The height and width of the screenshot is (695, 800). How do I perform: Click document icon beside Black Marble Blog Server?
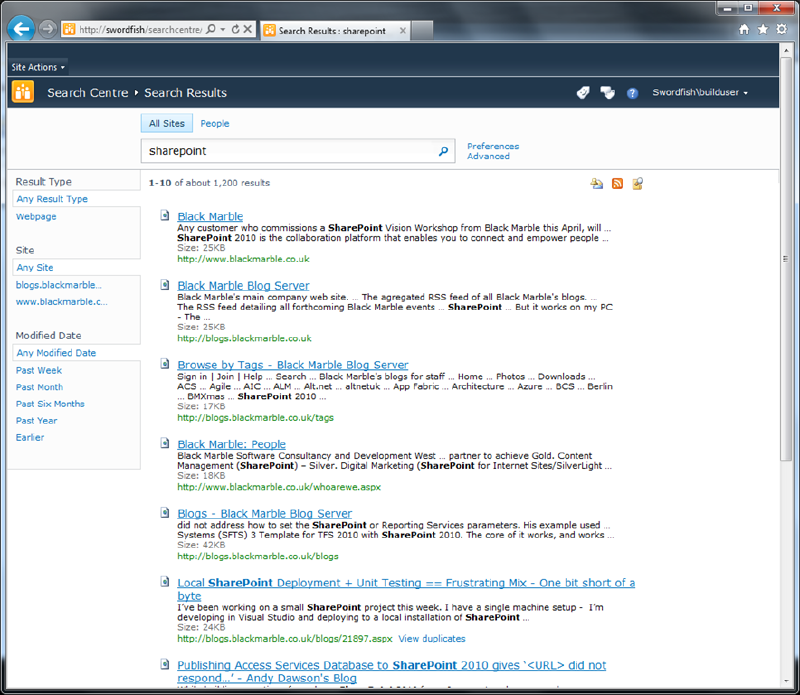point(165,285)
